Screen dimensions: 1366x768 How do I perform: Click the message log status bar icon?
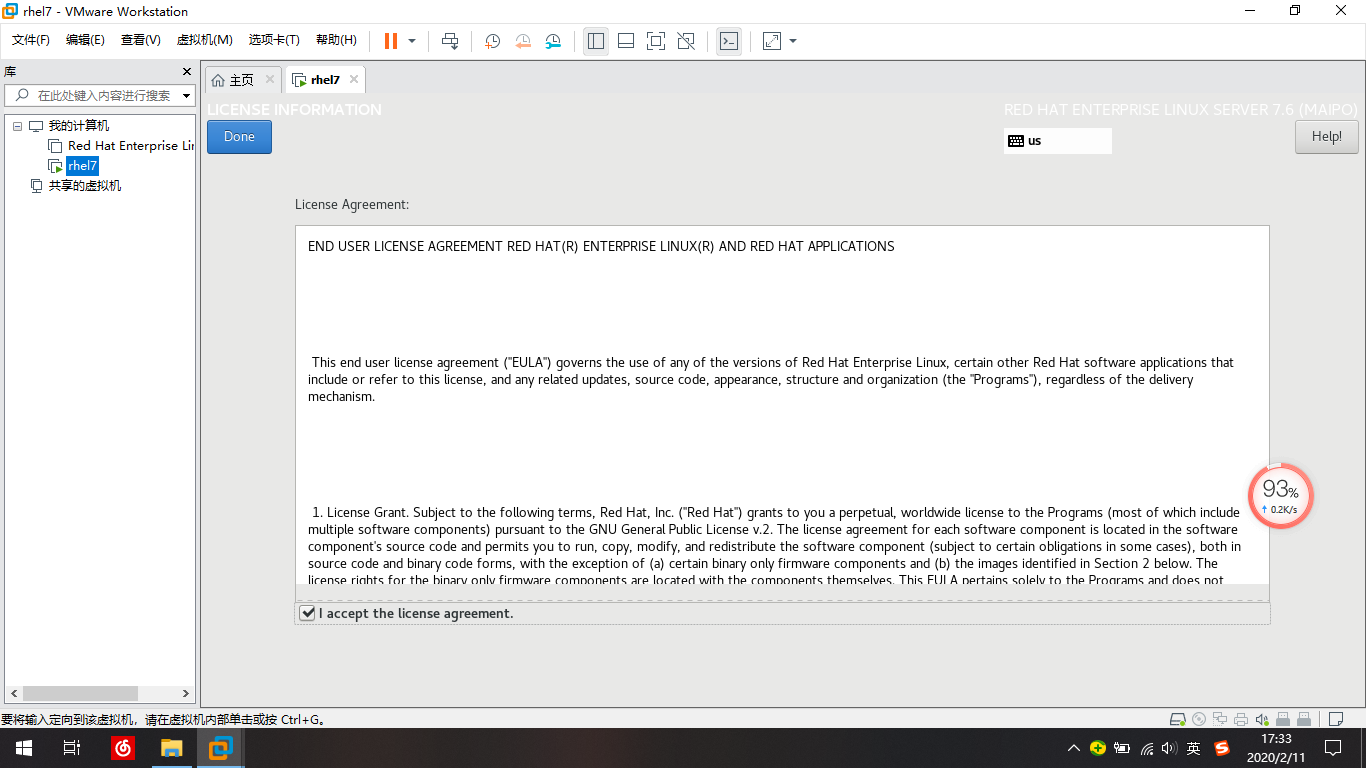(1335, 719)
